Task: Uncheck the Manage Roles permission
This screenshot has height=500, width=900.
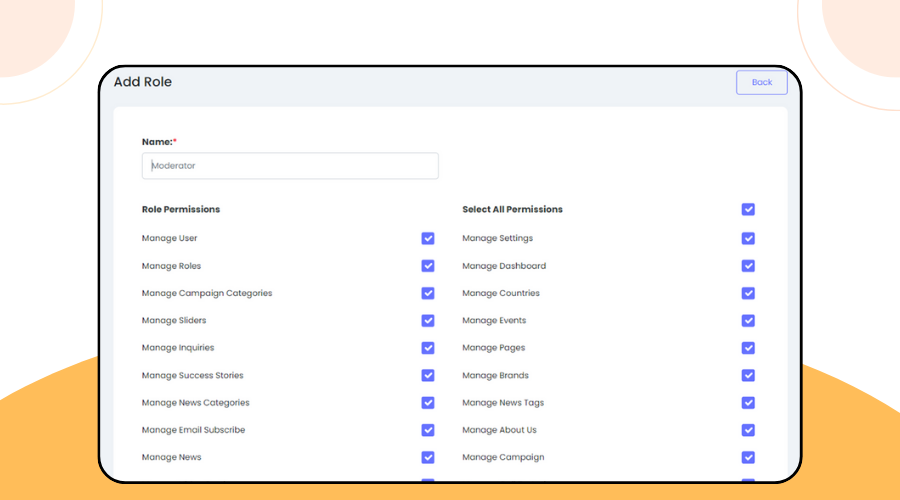Action: pyautogui.click(x=428, y=266)
